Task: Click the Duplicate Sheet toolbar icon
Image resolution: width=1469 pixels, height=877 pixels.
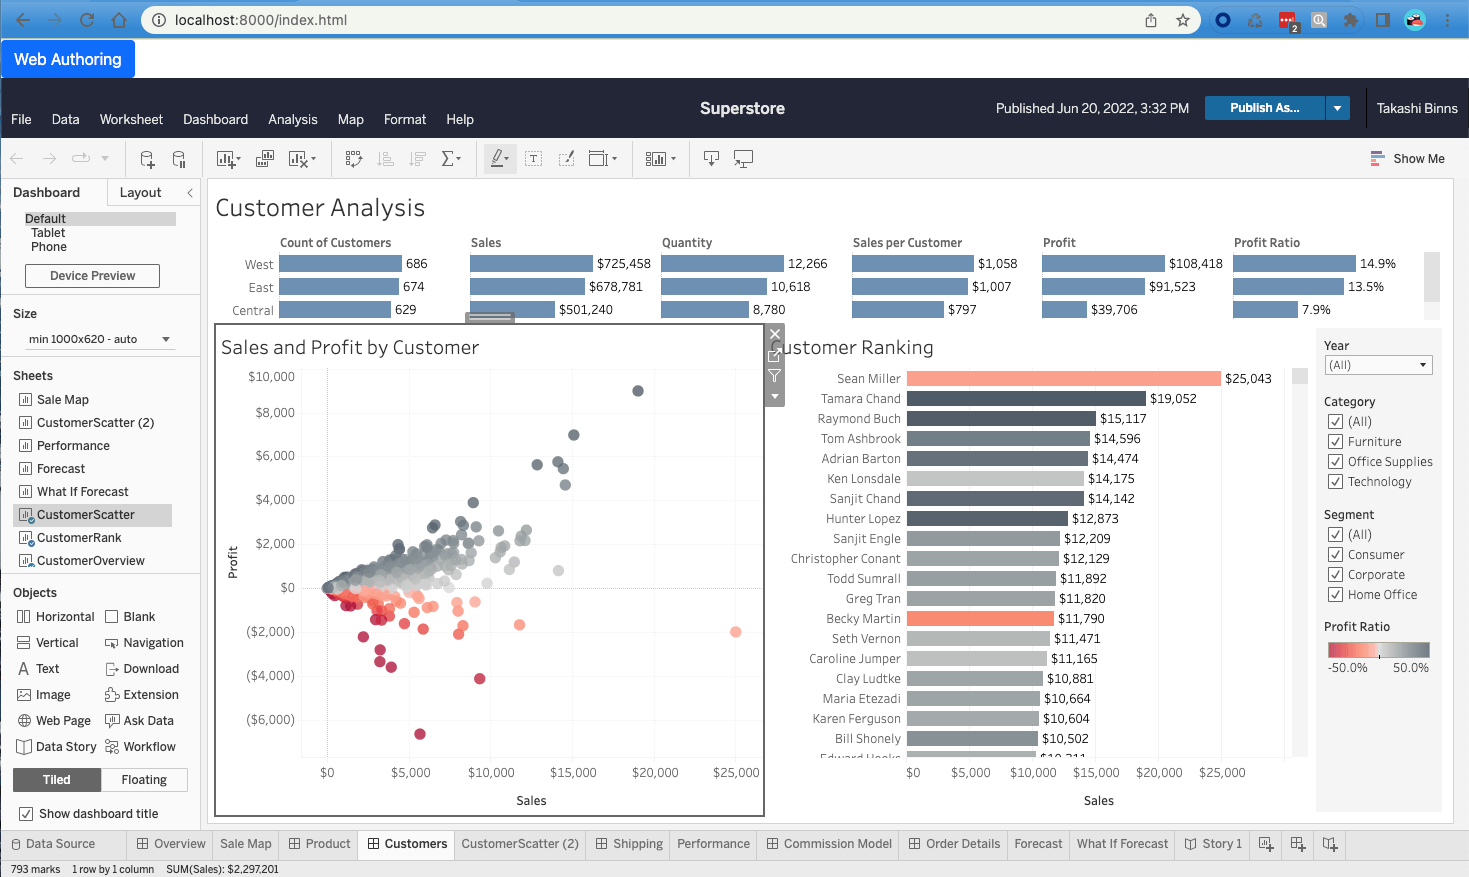Action: click(265, 159)
